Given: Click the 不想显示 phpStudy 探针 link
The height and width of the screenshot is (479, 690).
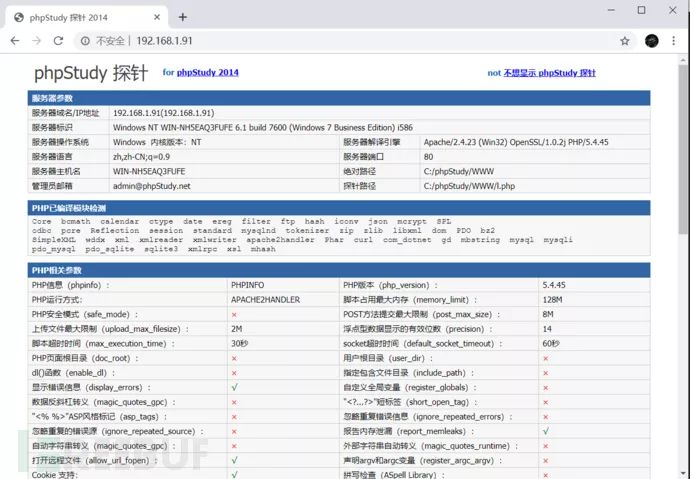Looking at the screenshot, I should [550, 73].
